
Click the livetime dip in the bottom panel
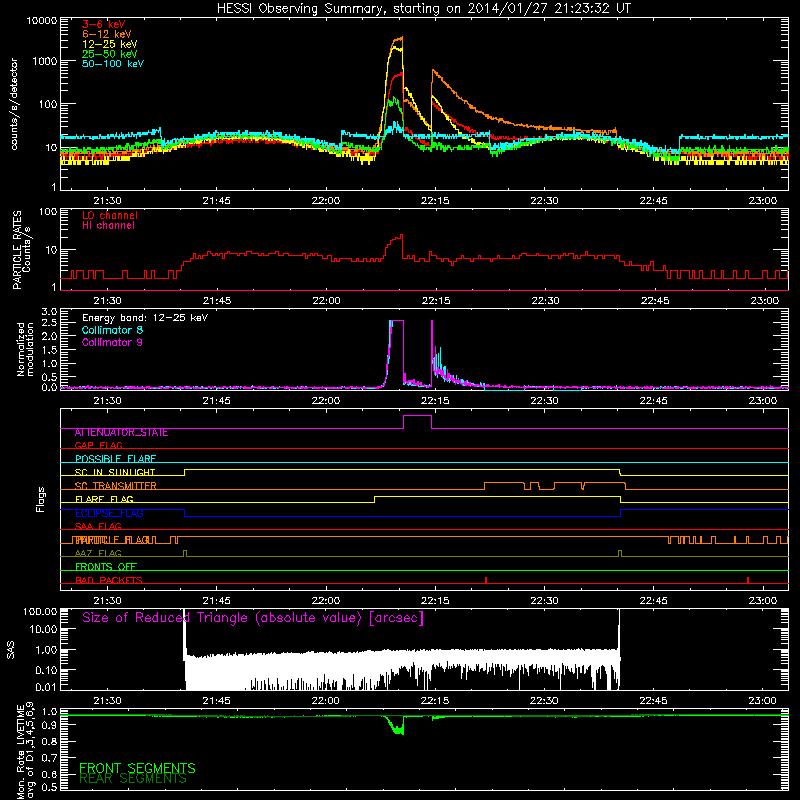click(x=398, y=731)
